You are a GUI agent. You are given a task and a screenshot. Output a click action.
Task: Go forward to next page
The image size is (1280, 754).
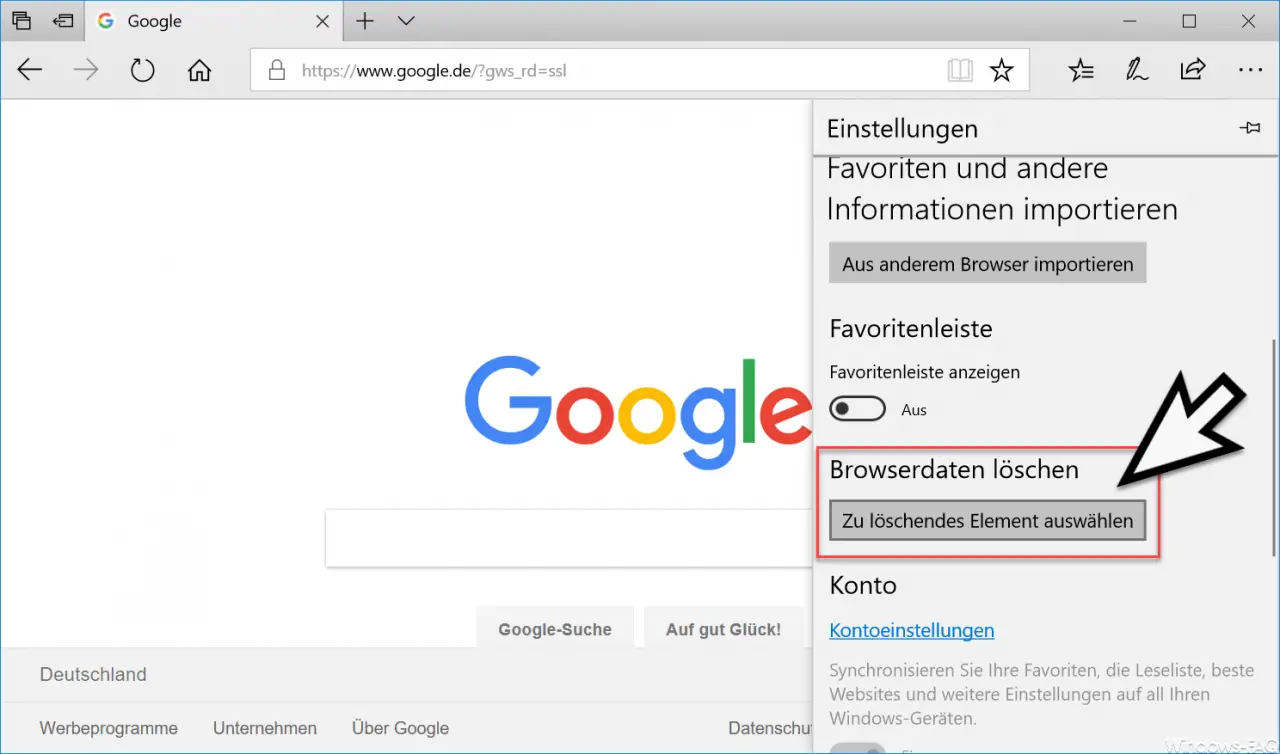coord(87,70)
